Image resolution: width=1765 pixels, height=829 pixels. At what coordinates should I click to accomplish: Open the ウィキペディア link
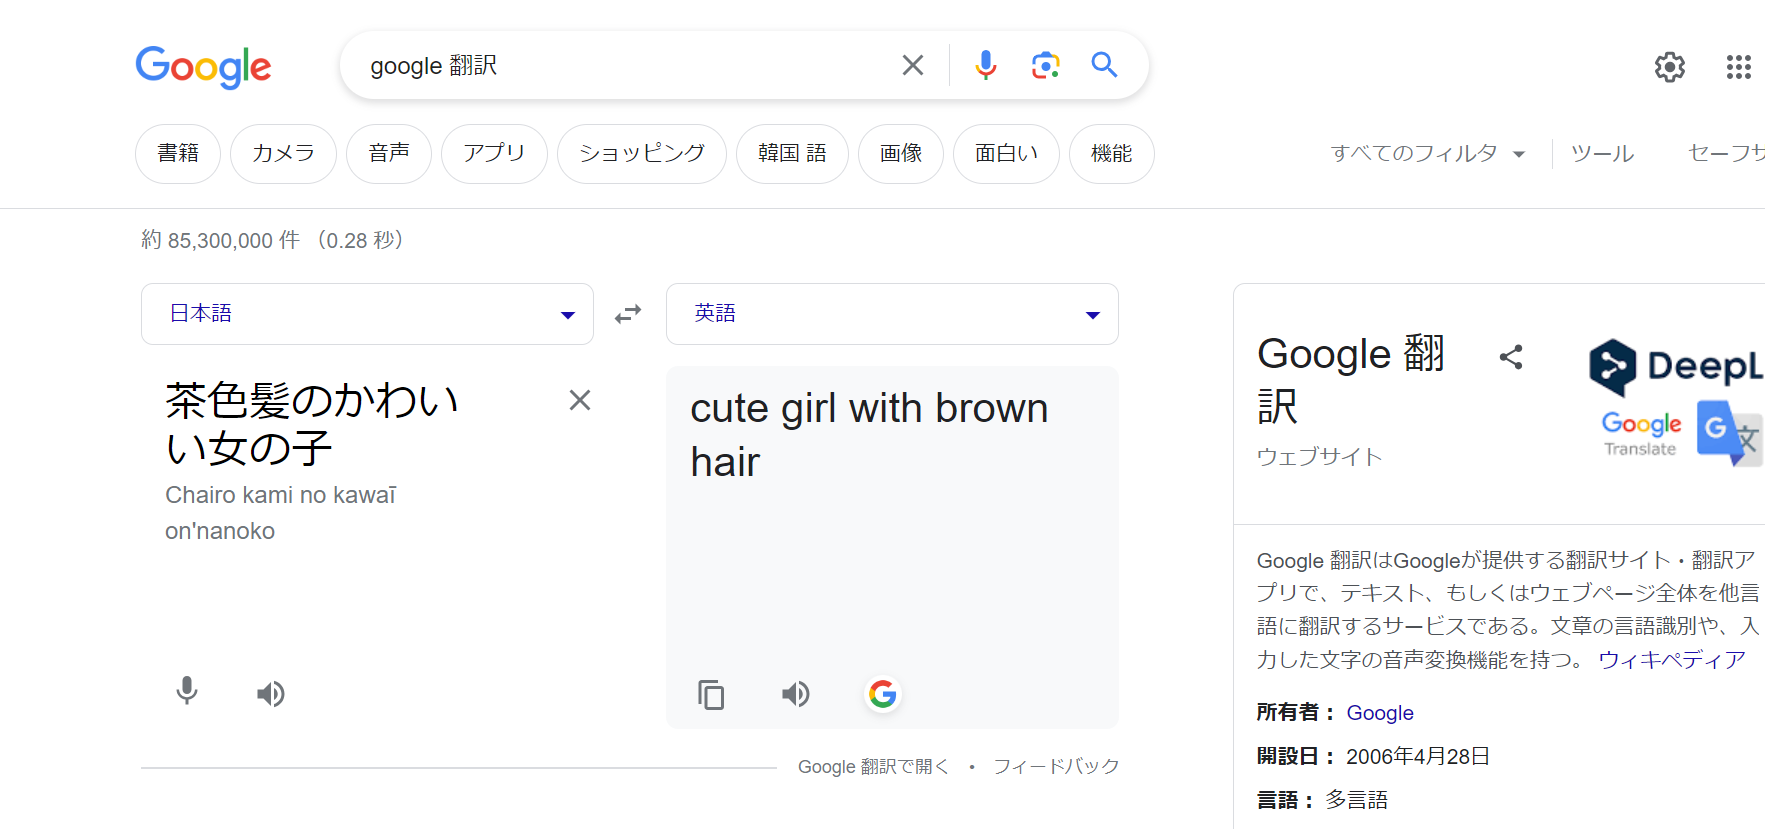tap(1672, 660)
